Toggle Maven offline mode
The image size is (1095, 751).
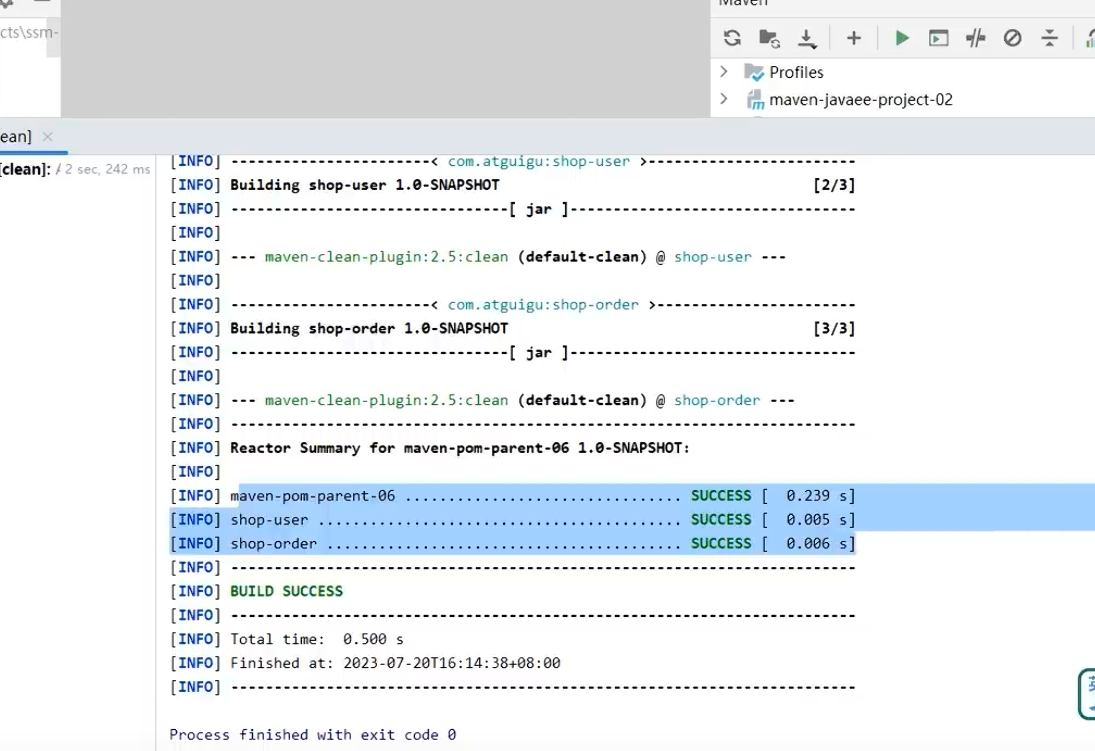point(976,38)
